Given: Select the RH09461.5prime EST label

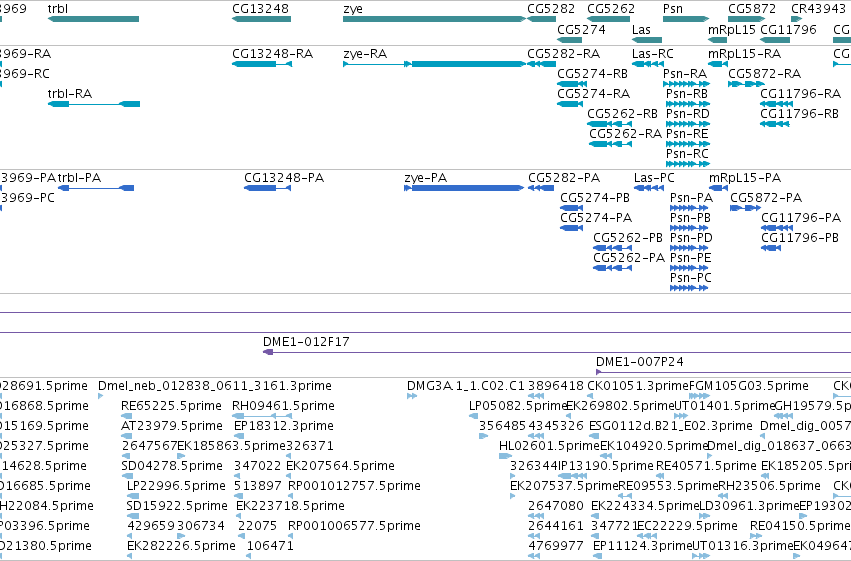Looking at the screenshot, I should pos(283,406).
